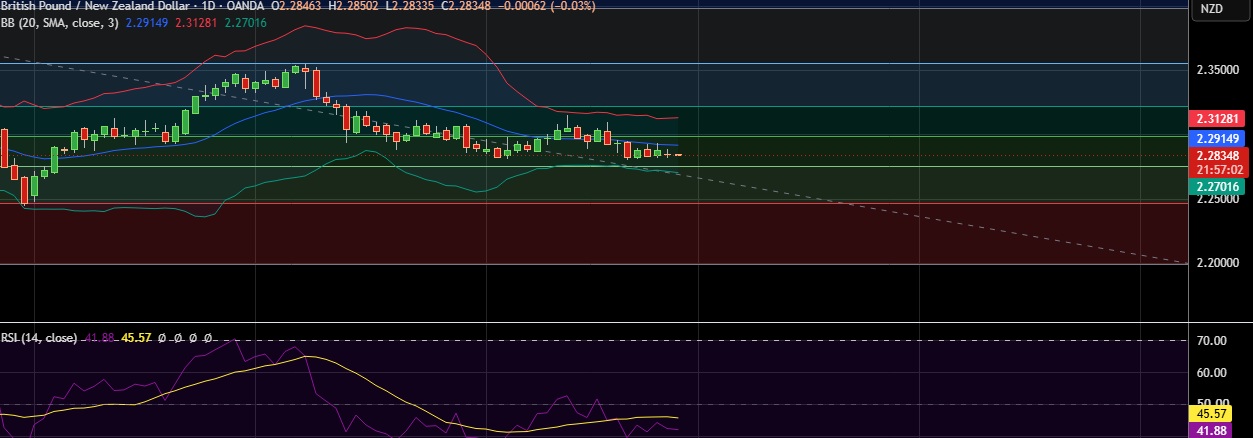Click the red 2.31281 upper band price label
The height and width of the screenshot is (438, 1253).
(1215, 118)
